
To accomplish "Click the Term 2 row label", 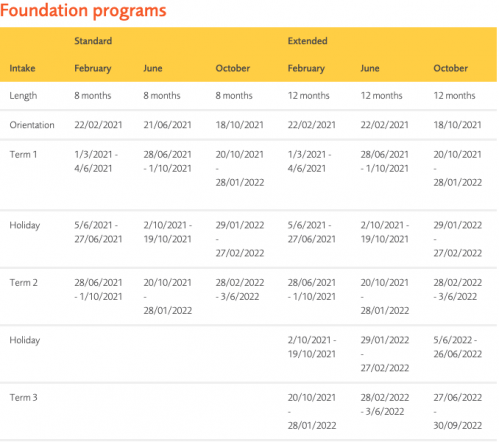I will coord(23,283).
